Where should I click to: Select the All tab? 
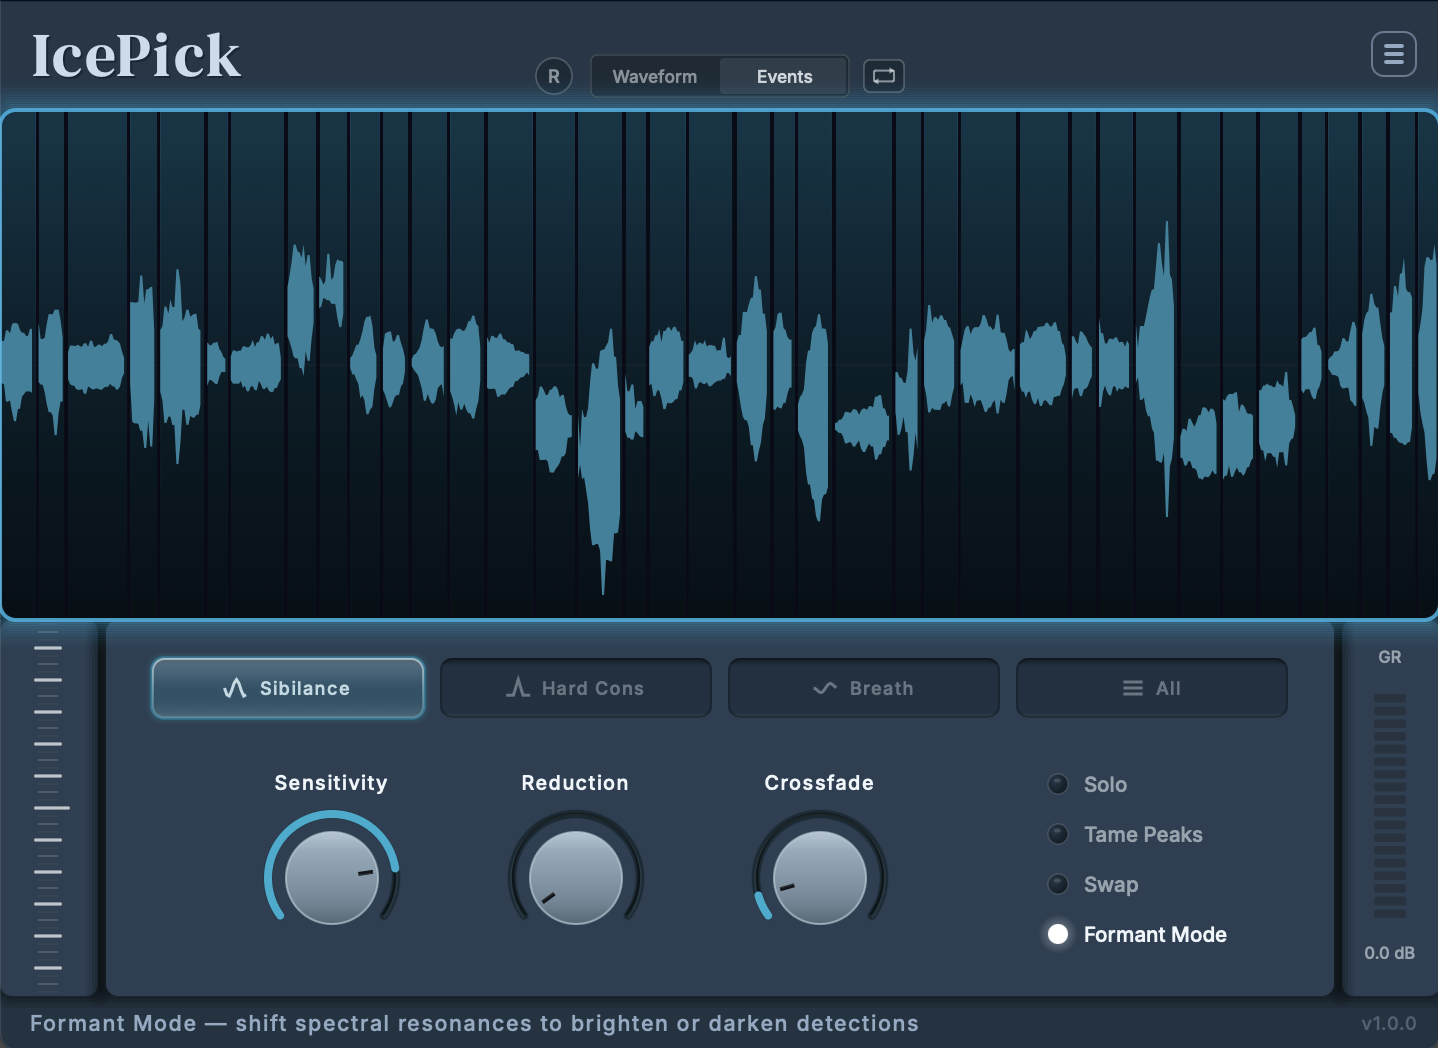coord(1152,688)
